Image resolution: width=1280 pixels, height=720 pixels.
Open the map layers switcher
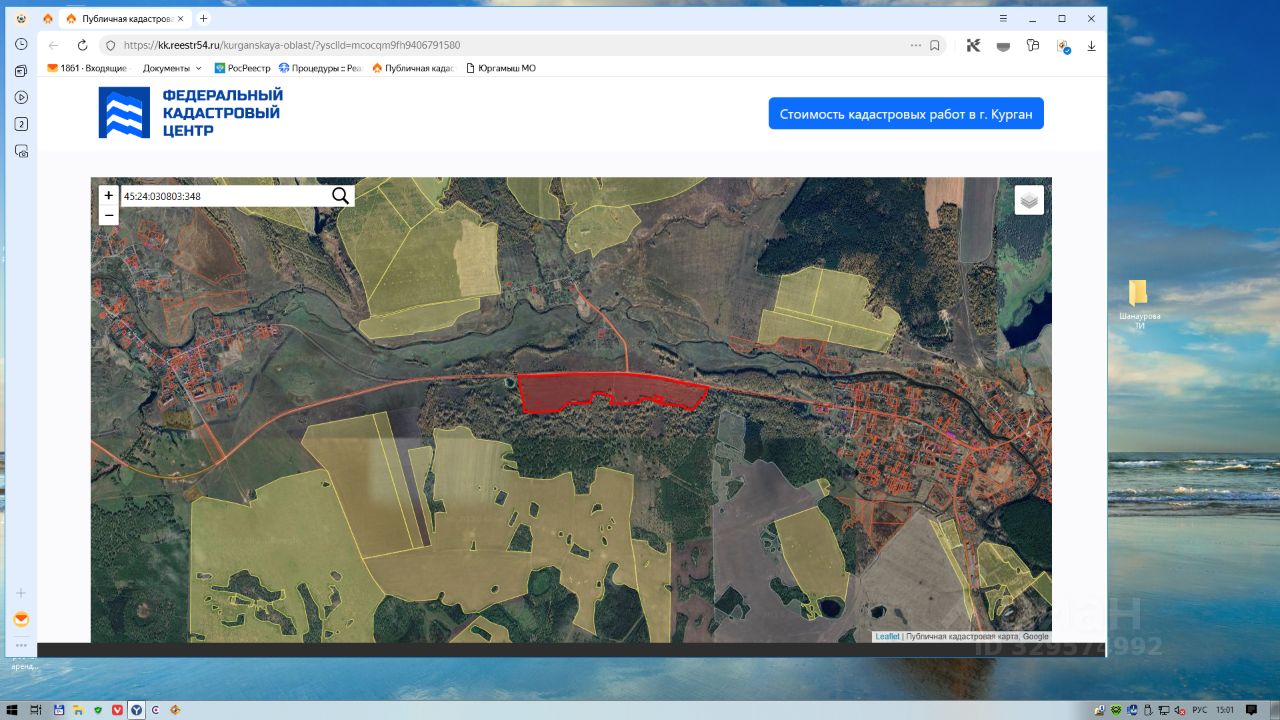click(1029, 200)
